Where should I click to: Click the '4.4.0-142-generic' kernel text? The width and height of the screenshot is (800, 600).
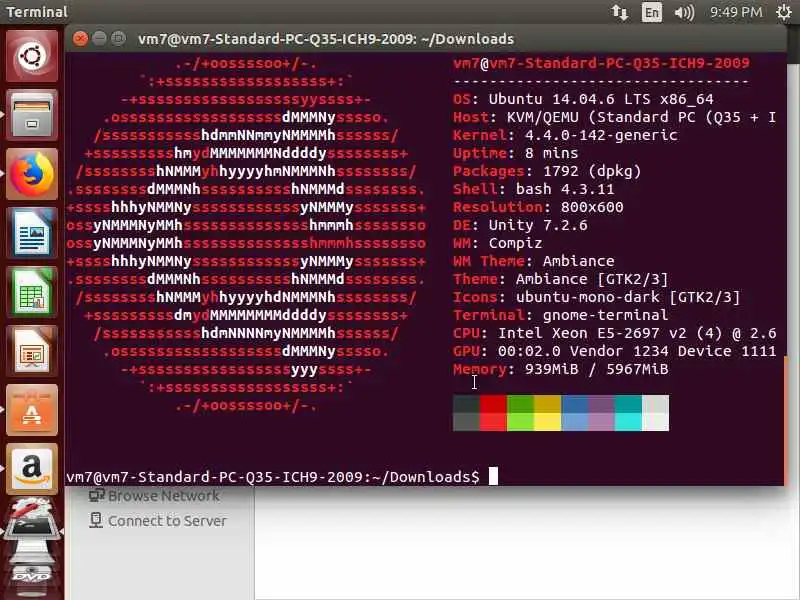(601, 135)
